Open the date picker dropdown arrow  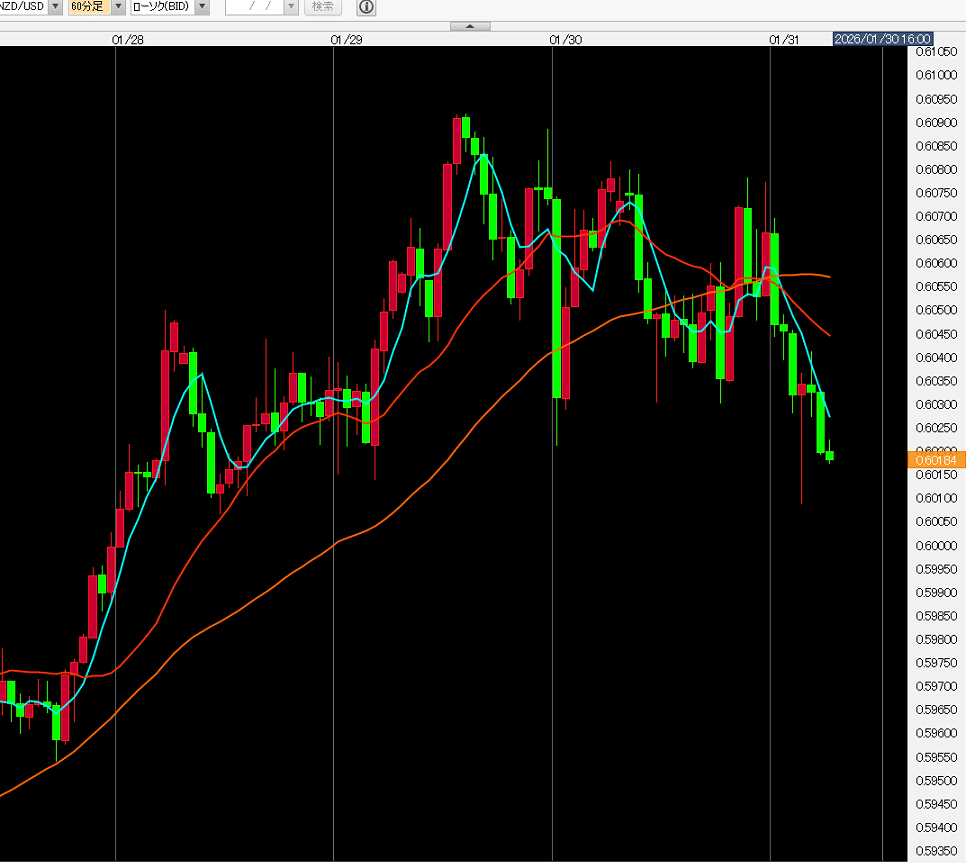(x=291, y=6)
